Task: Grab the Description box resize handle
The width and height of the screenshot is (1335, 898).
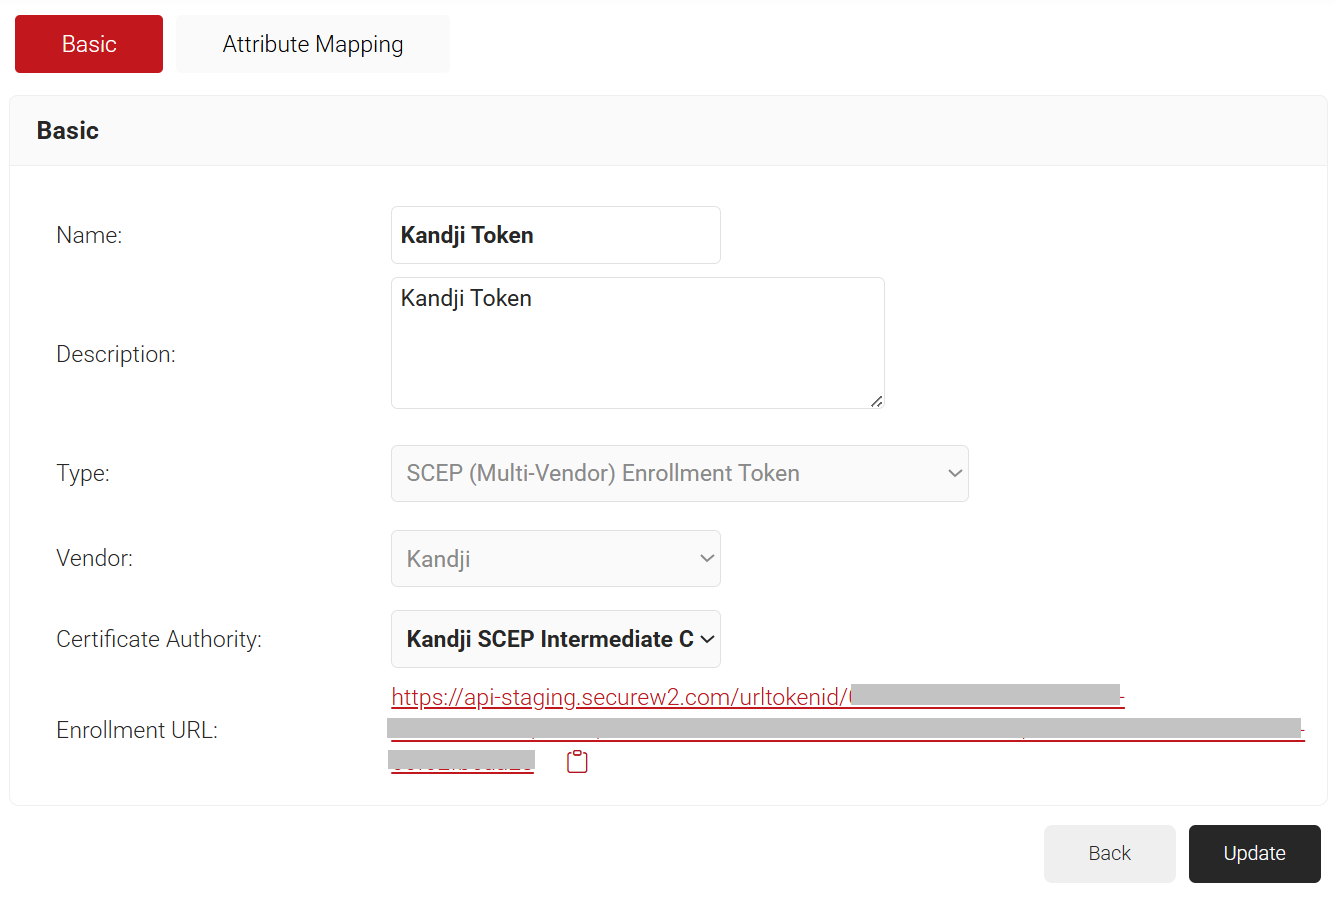Action: click(876, 401)
